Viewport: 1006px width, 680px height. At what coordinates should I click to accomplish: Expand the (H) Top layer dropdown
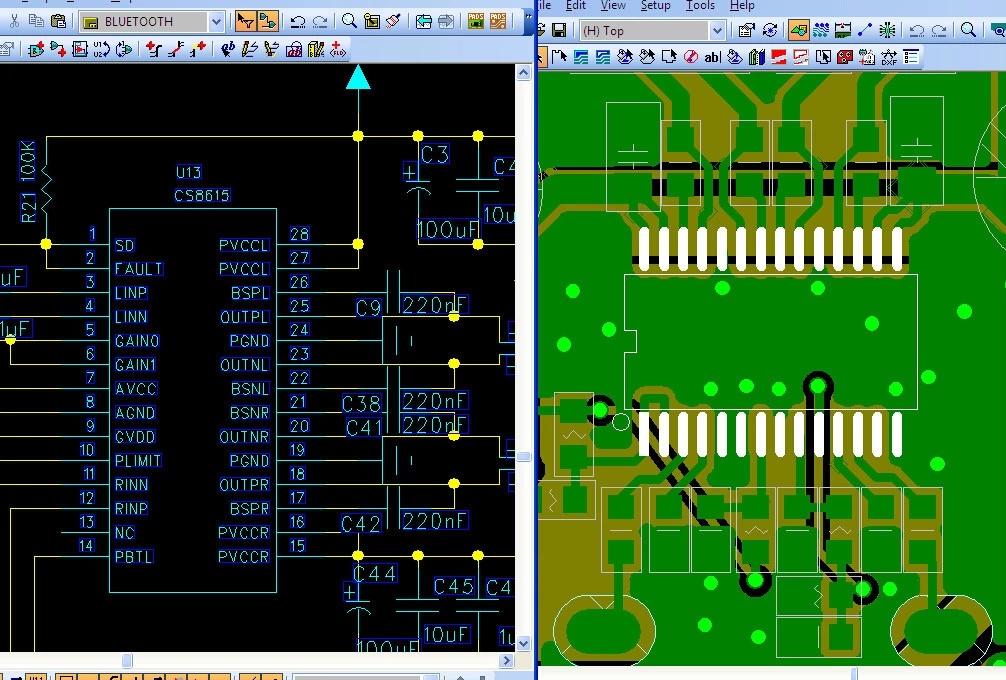(x=716, y=31)
